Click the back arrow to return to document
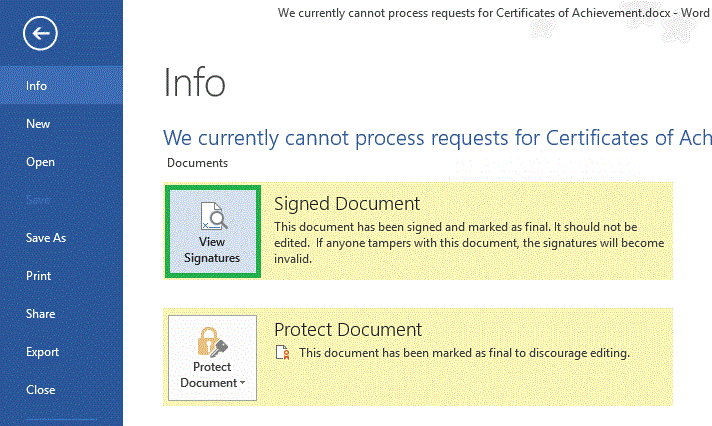 pyautogui.click(x=41, y=34)
